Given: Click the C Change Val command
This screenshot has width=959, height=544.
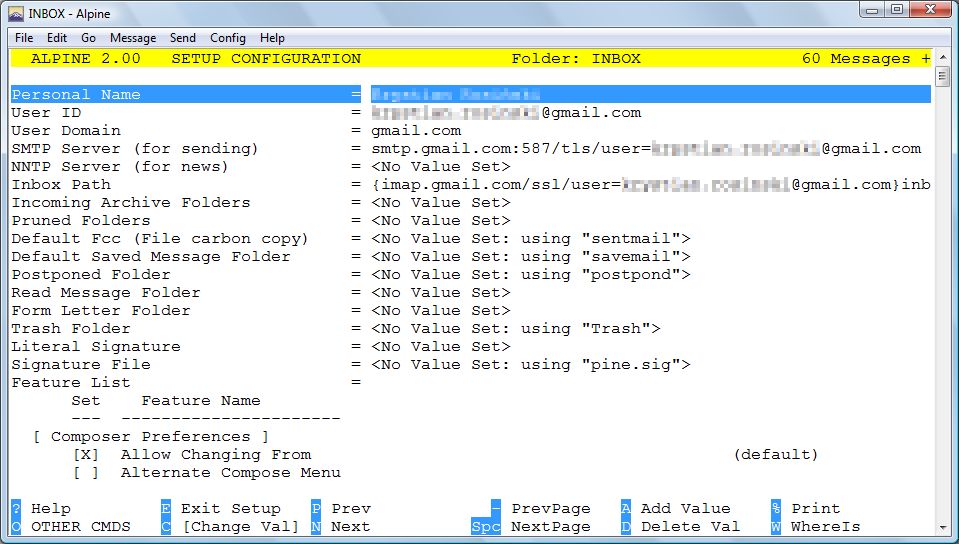Looking at the screenshot, I should coord(231,526).
